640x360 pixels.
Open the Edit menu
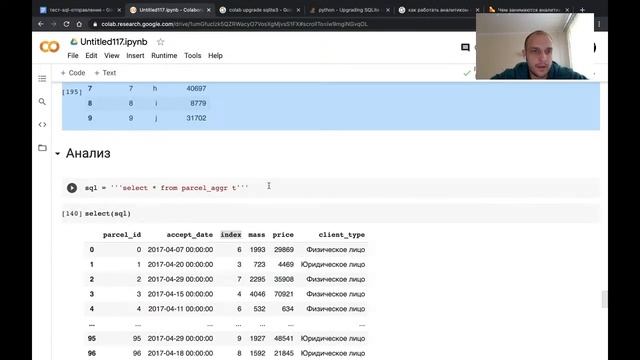pos(91,56)
